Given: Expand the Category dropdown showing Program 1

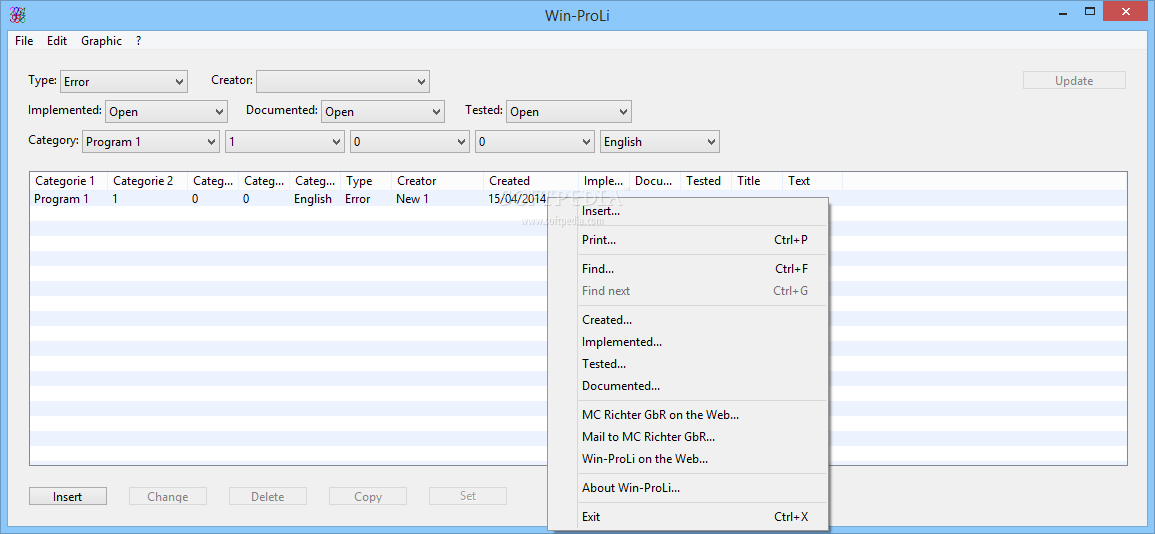Looking at the screenshot, I should 151,142.
